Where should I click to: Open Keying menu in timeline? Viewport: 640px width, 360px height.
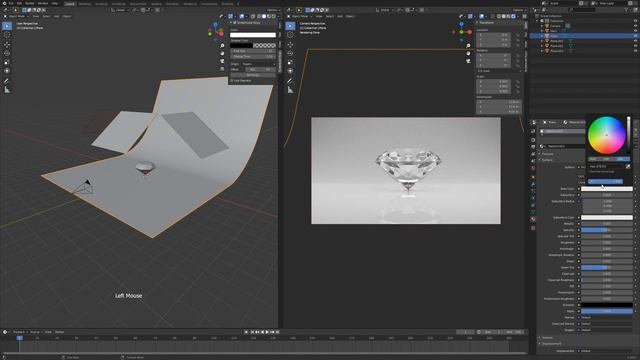click(35, 332)
